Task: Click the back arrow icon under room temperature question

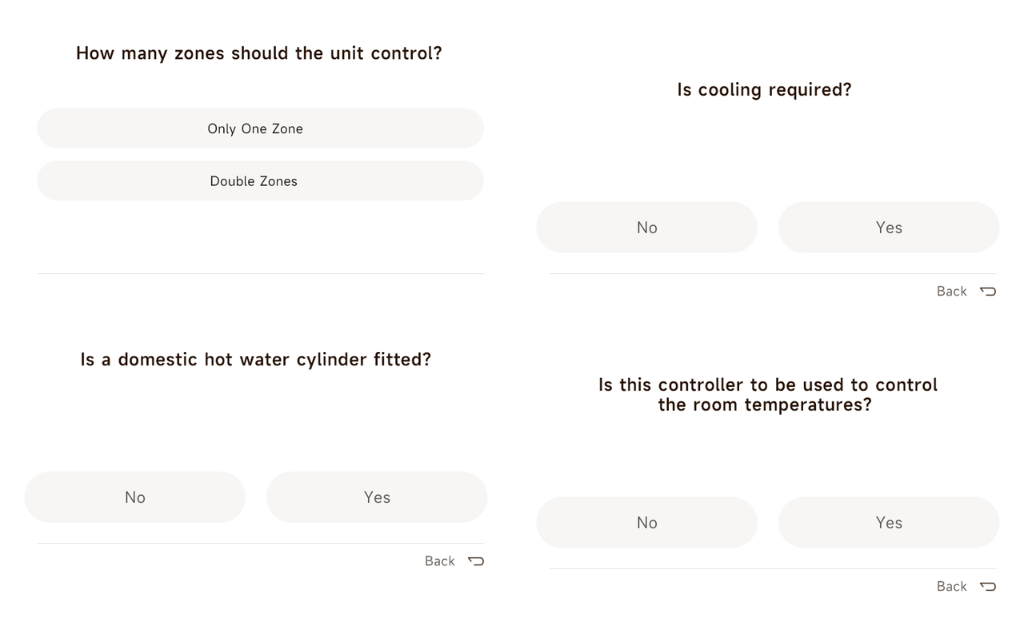Action: click(x=988, y=586)
